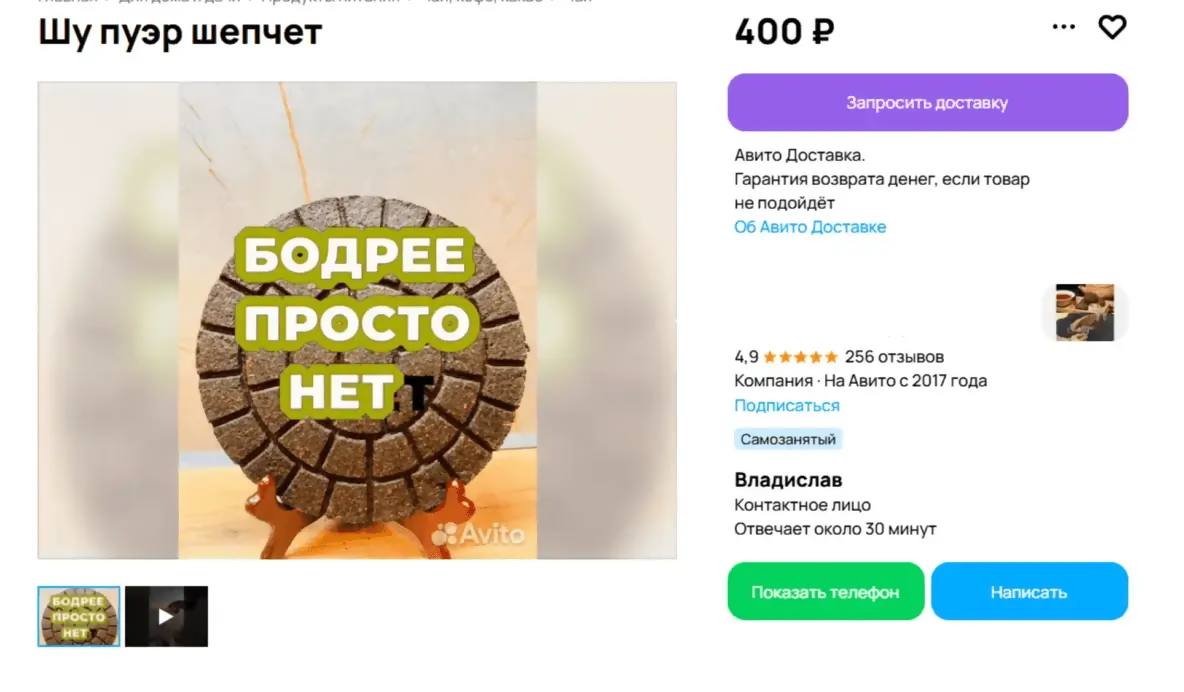The width and height of the screenshot is (1184, 692).
Task: Subscribe to seller via Подписаться
Action: click(787, 406)
